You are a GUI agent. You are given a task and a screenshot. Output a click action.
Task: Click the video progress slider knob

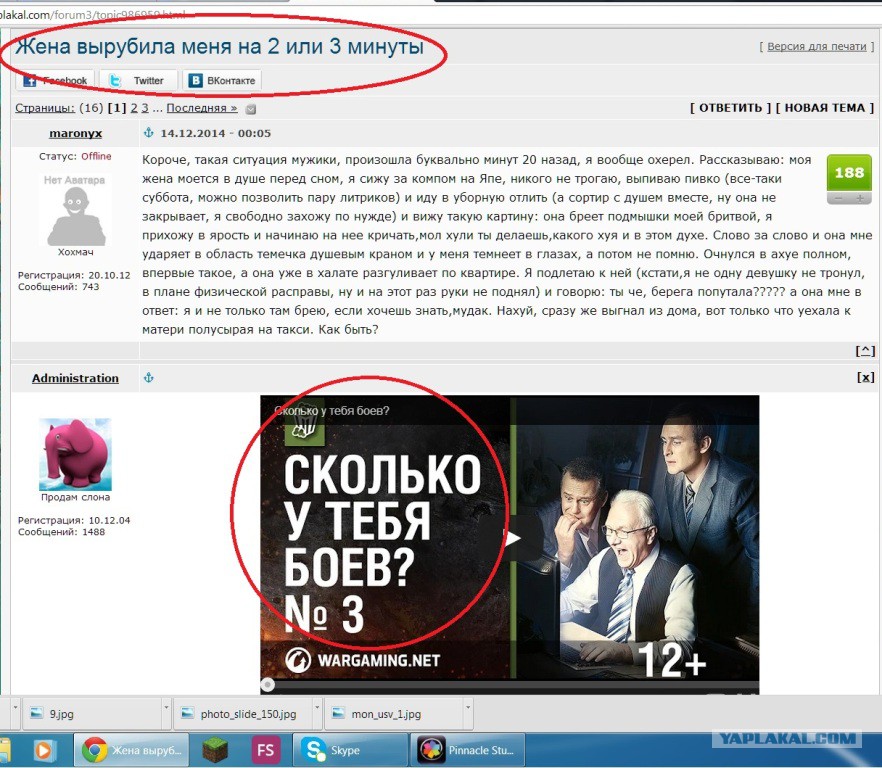[268, 685]
